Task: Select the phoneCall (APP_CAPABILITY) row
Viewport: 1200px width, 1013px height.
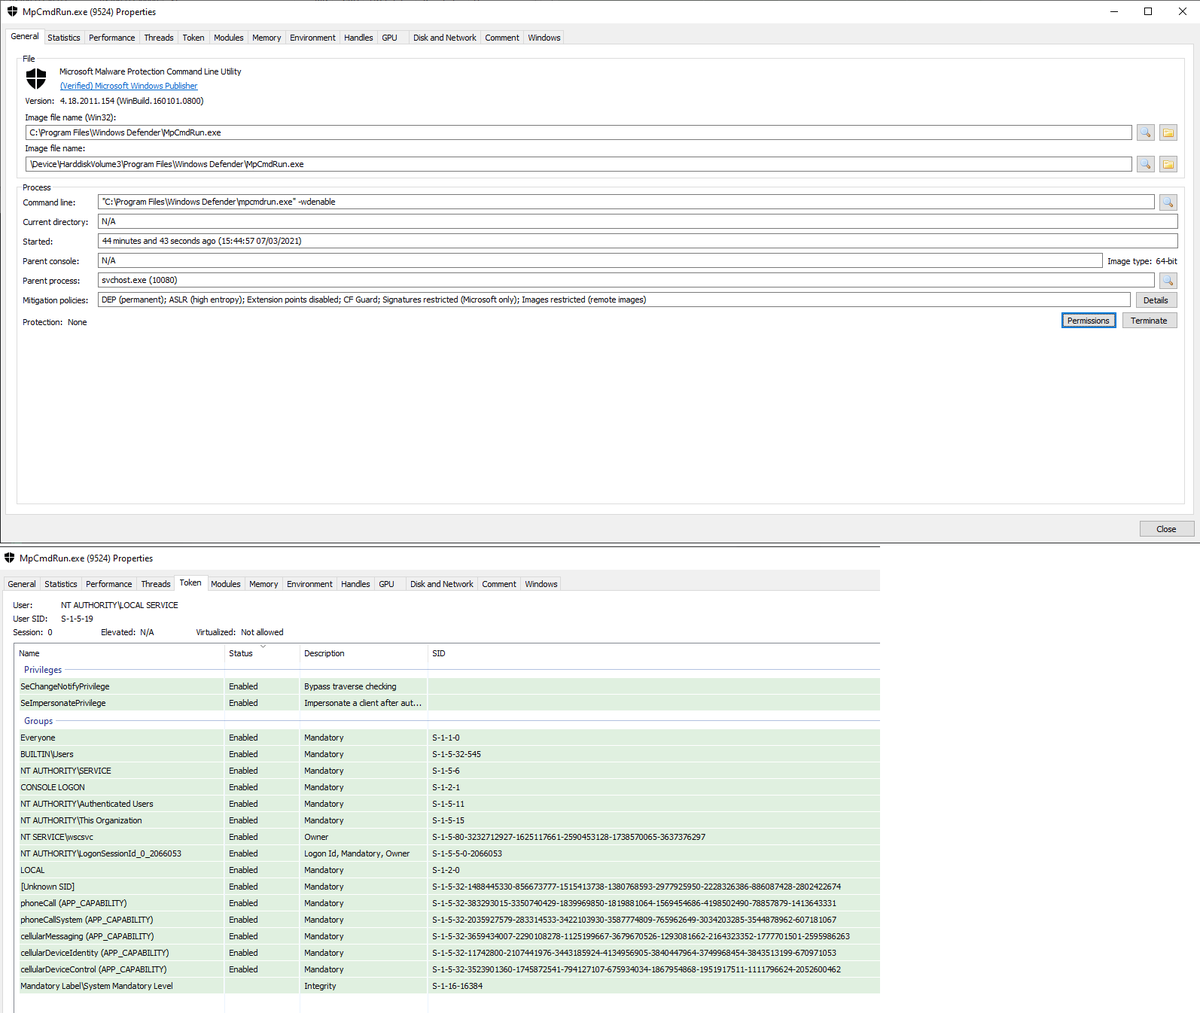Action: tap(447, 903)
